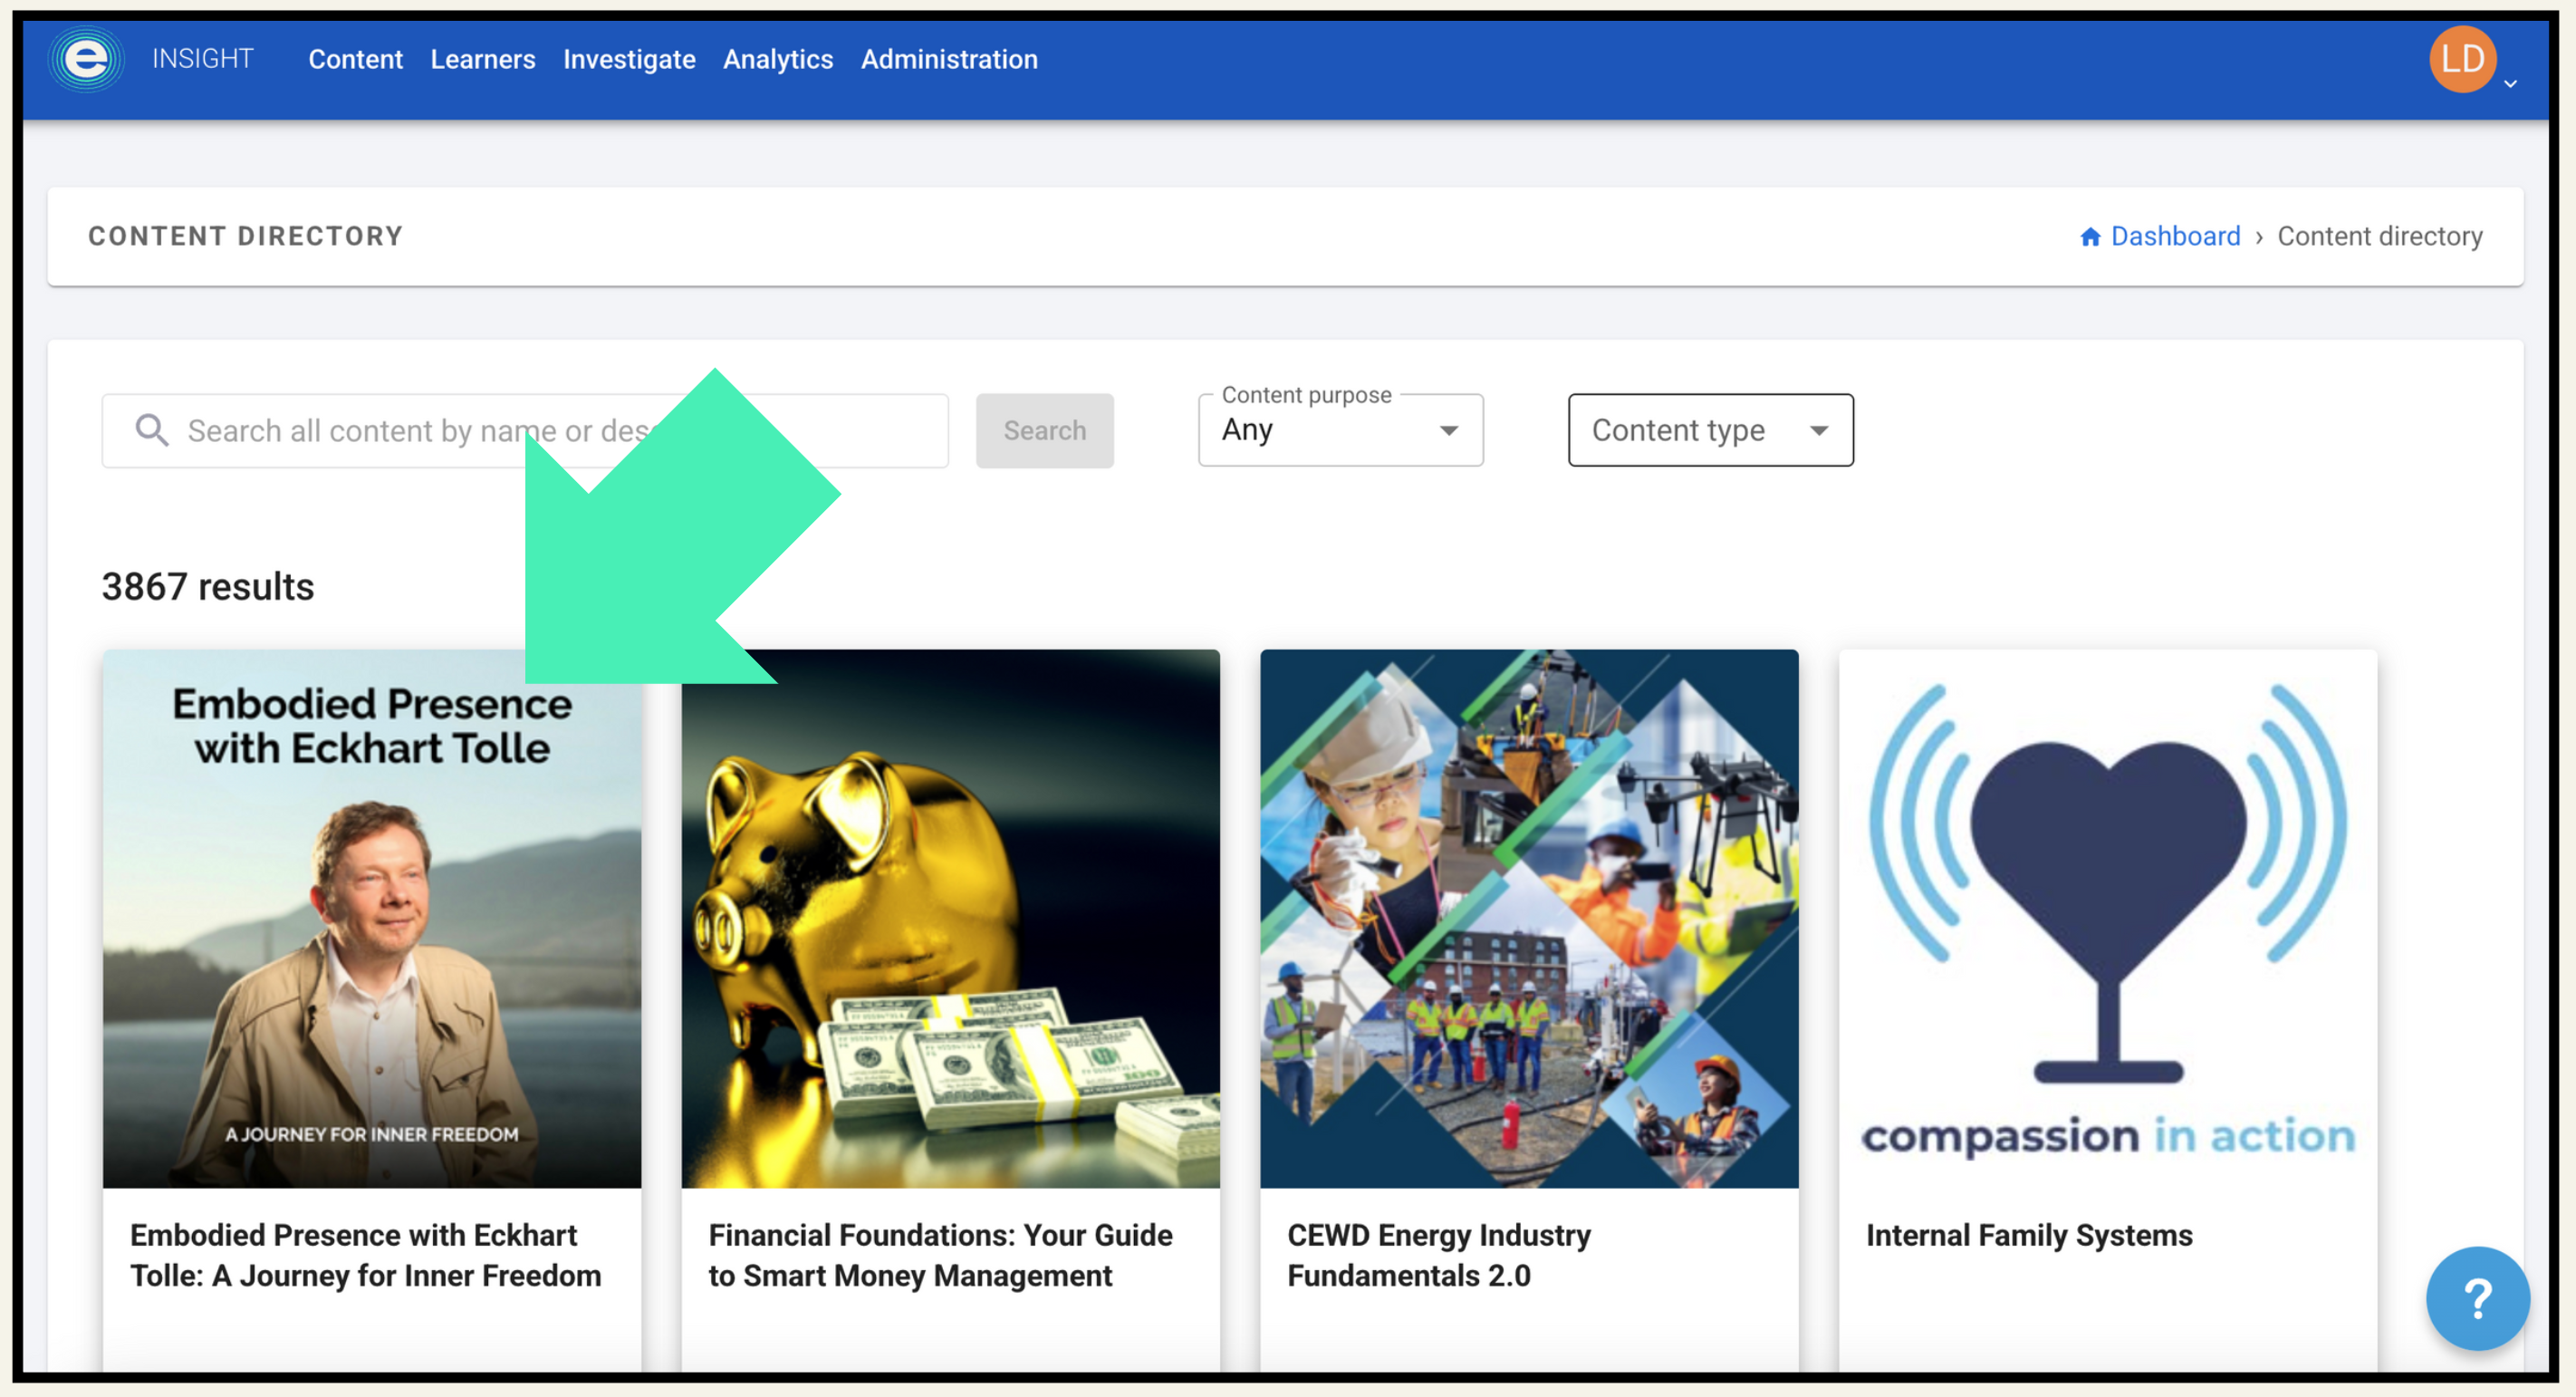Open the Analytics menu
Image resolution: width=2576 pixels, height=1397 pixels.
point(777,59)
